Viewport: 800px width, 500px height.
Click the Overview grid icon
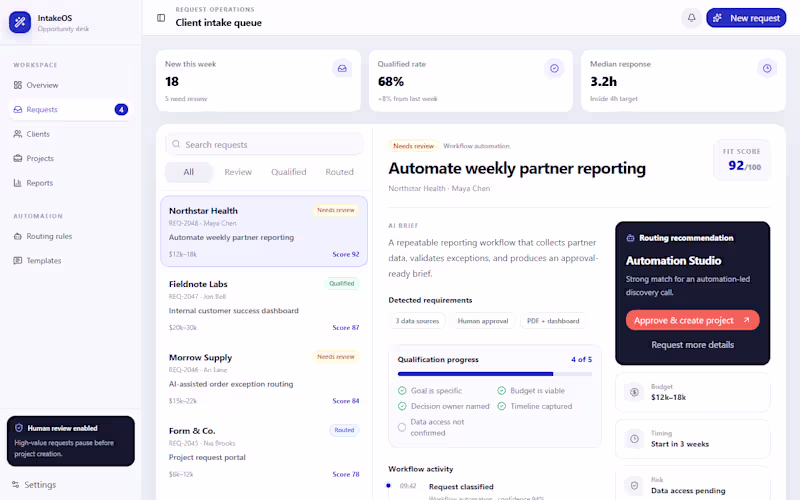click(x=18, y=85)
